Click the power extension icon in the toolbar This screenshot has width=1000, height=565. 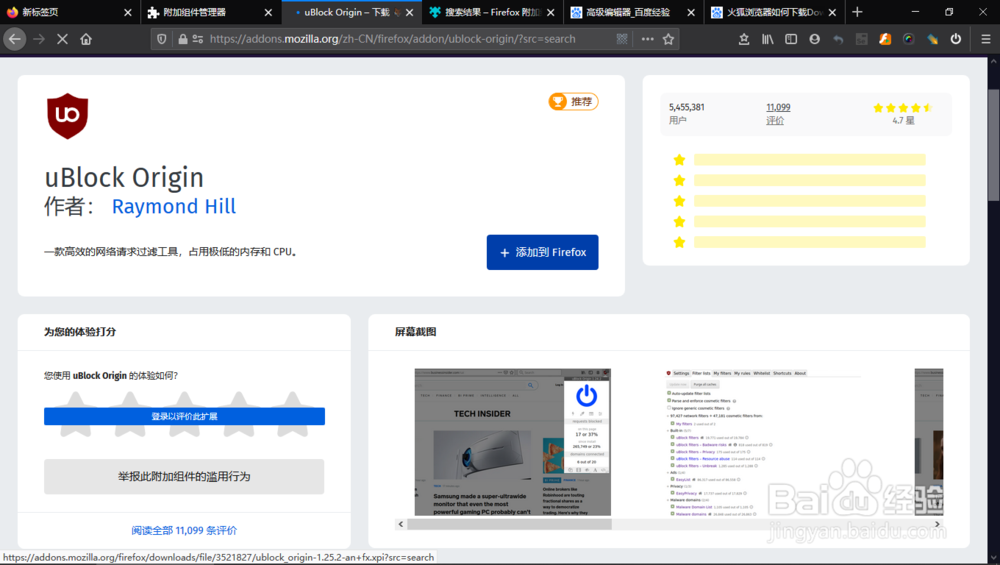coord(955,39)
